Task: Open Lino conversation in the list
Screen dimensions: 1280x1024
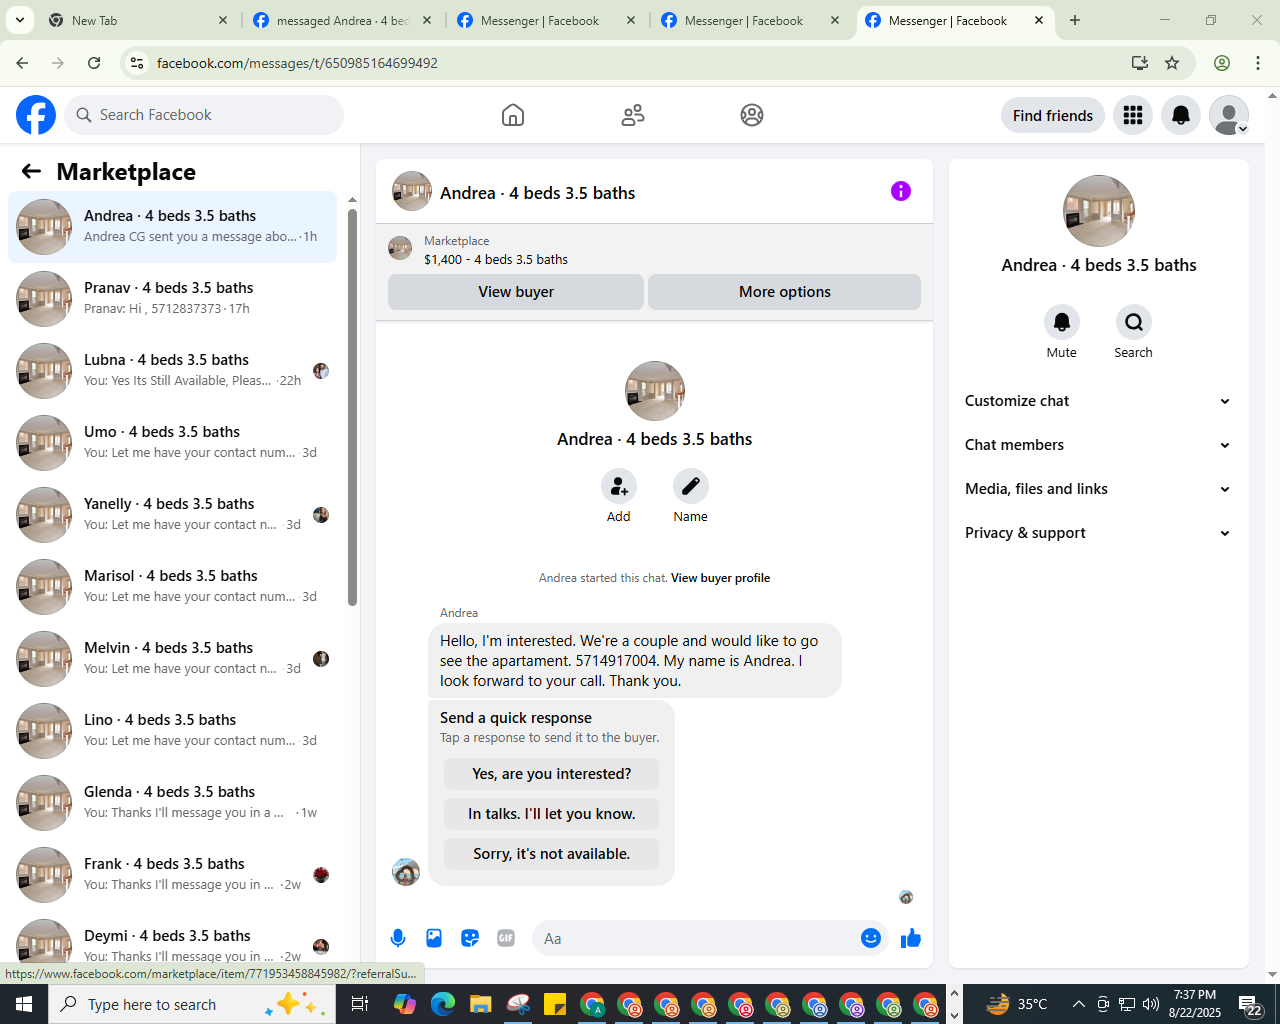Action: [173, 731]
